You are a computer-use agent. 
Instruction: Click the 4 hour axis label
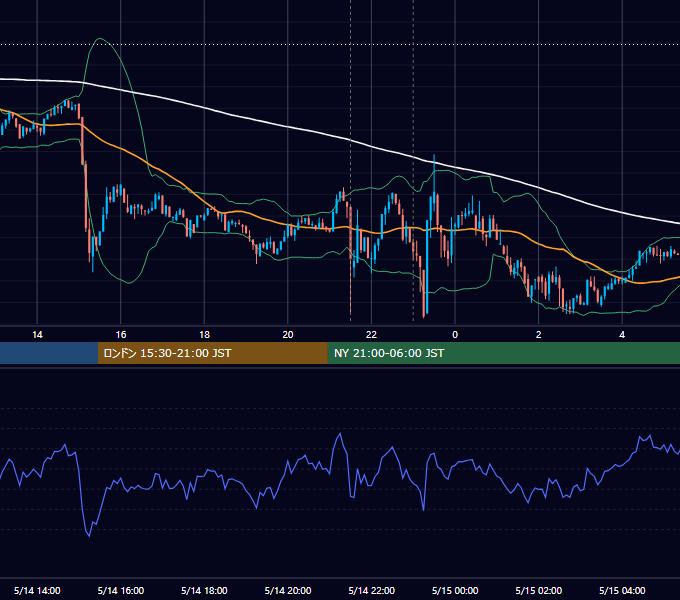[x=622, y=335]
